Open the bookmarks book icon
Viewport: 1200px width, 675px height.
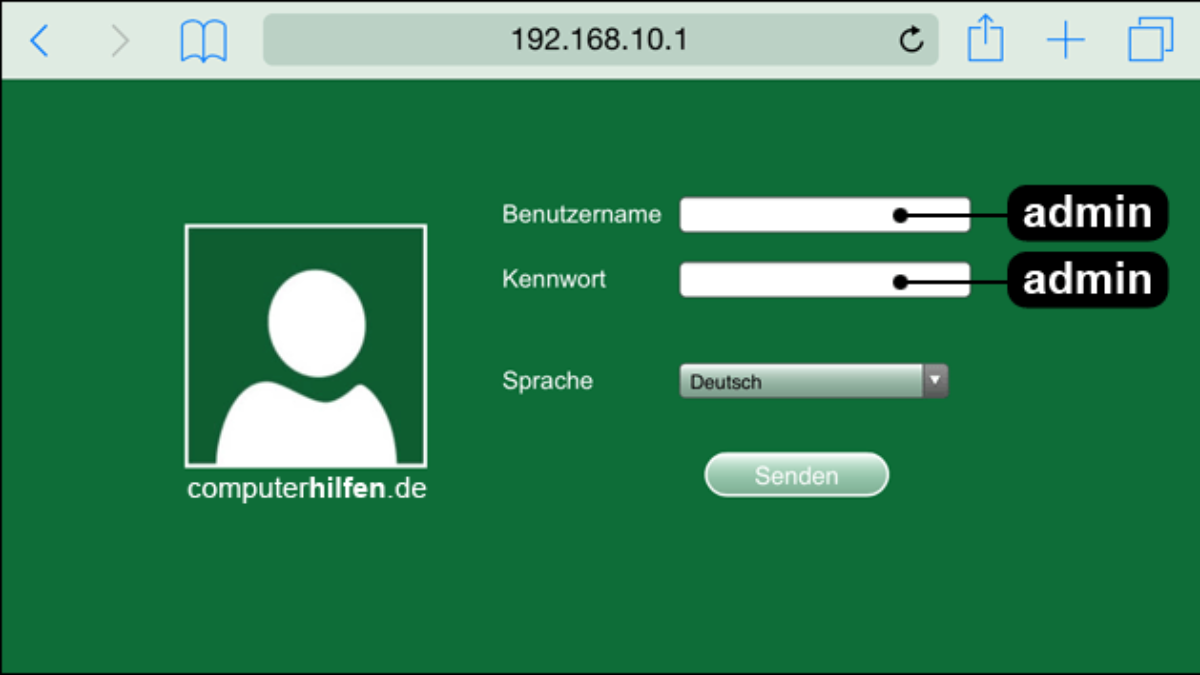point(204,41)
